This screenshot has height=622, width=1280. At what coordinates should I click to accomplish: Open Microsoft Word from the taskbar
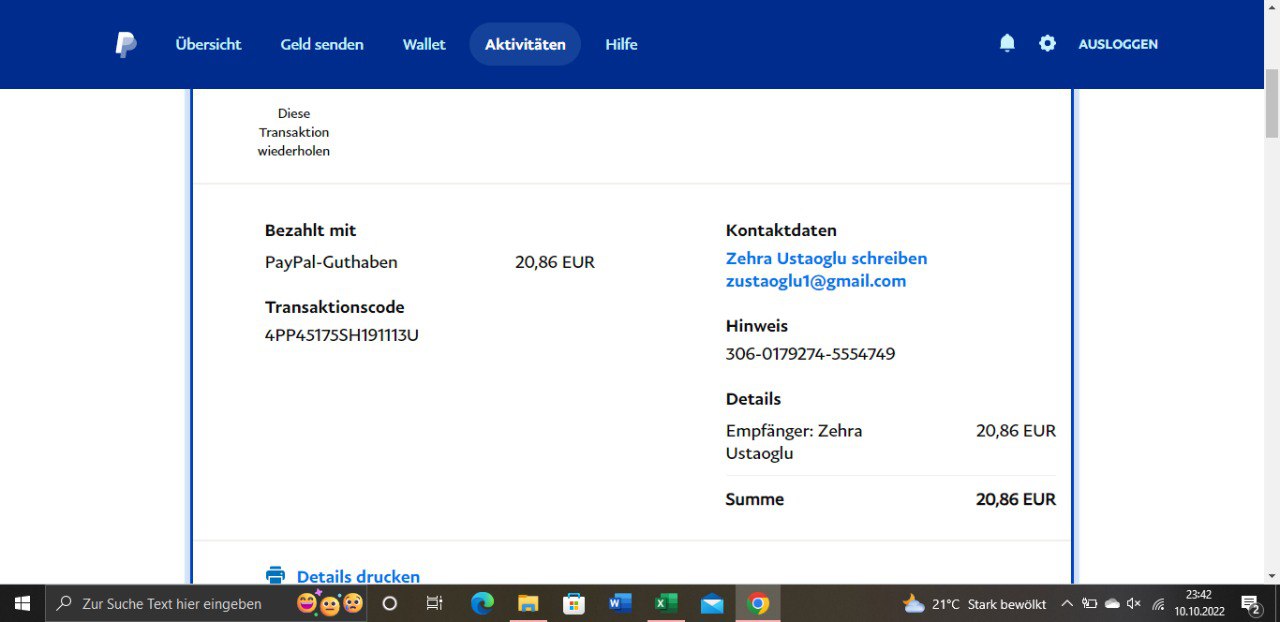(x=620, y=603)
